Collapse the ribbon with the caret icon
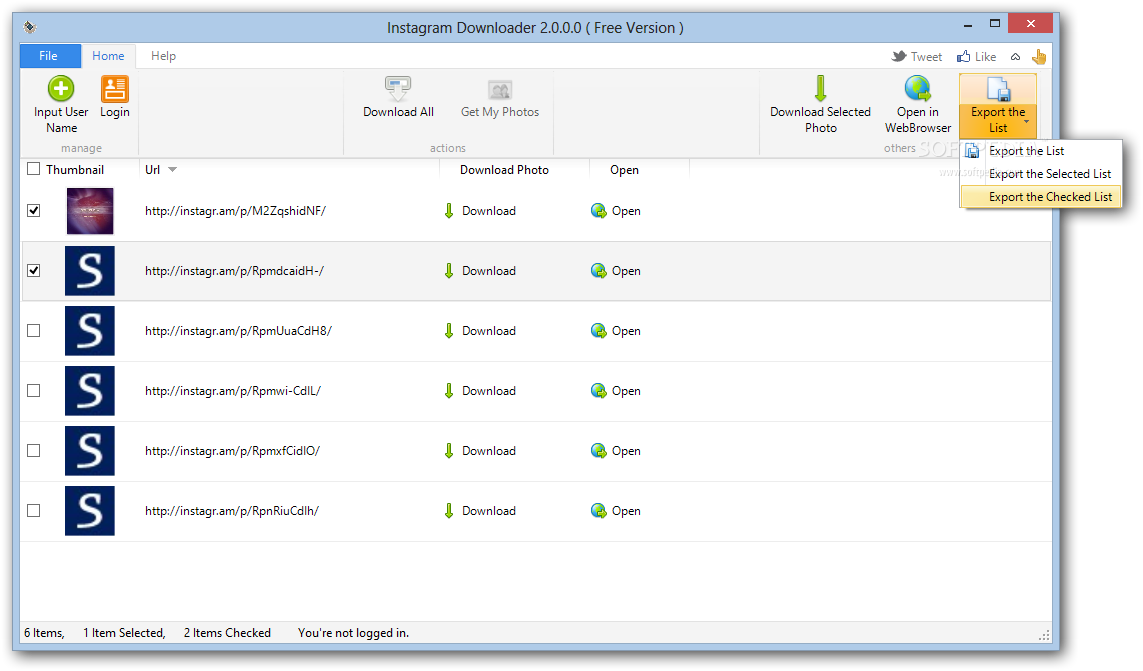The height and width of the screenshot is (671, 1143). pyautogui.click(x=1015, y=57)
